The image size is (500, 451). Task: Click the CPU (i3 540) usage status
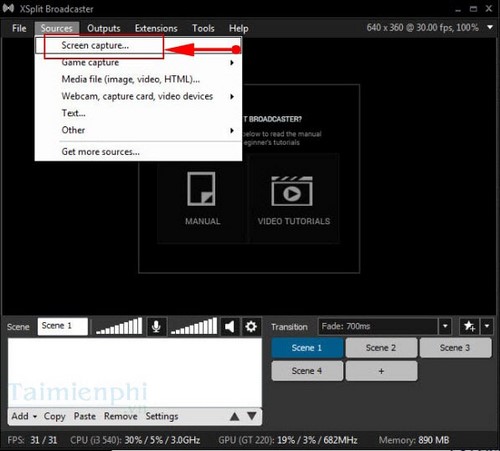coord(135,440)
